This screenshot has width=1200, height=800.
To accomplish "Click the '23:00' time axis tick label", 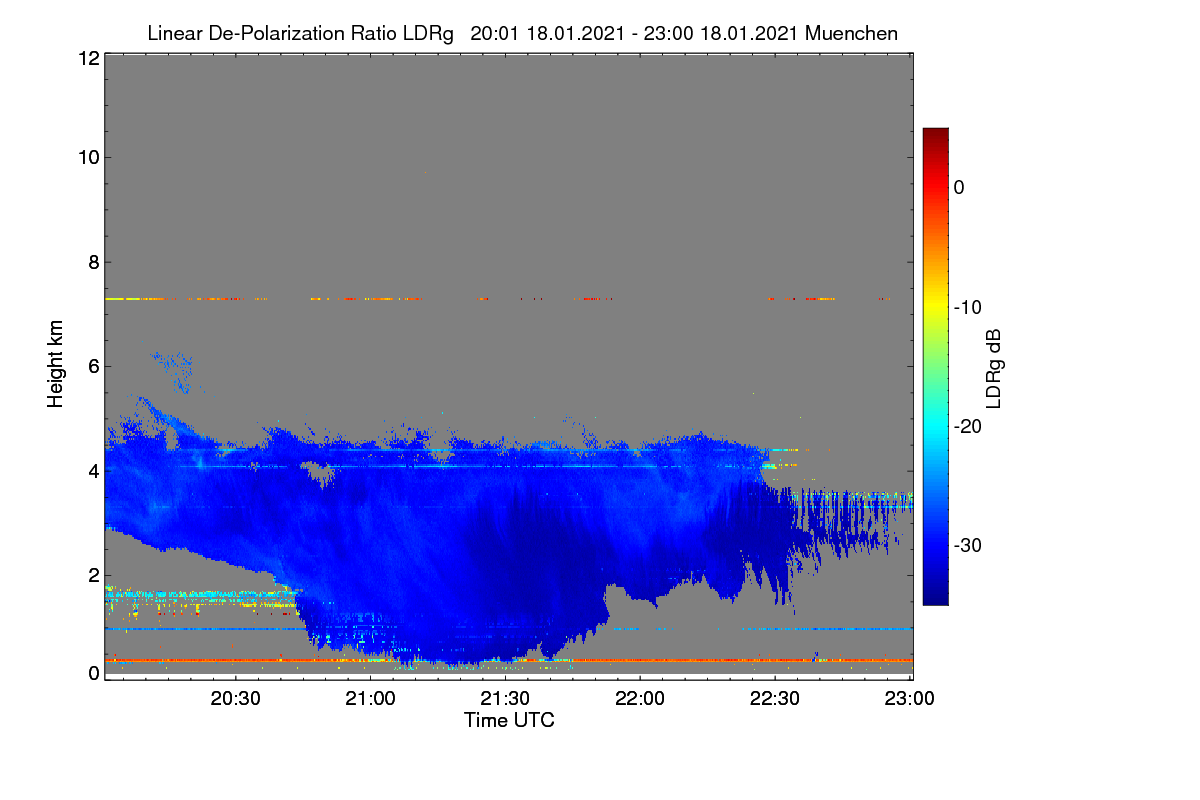I will click(x=910, y=698).
